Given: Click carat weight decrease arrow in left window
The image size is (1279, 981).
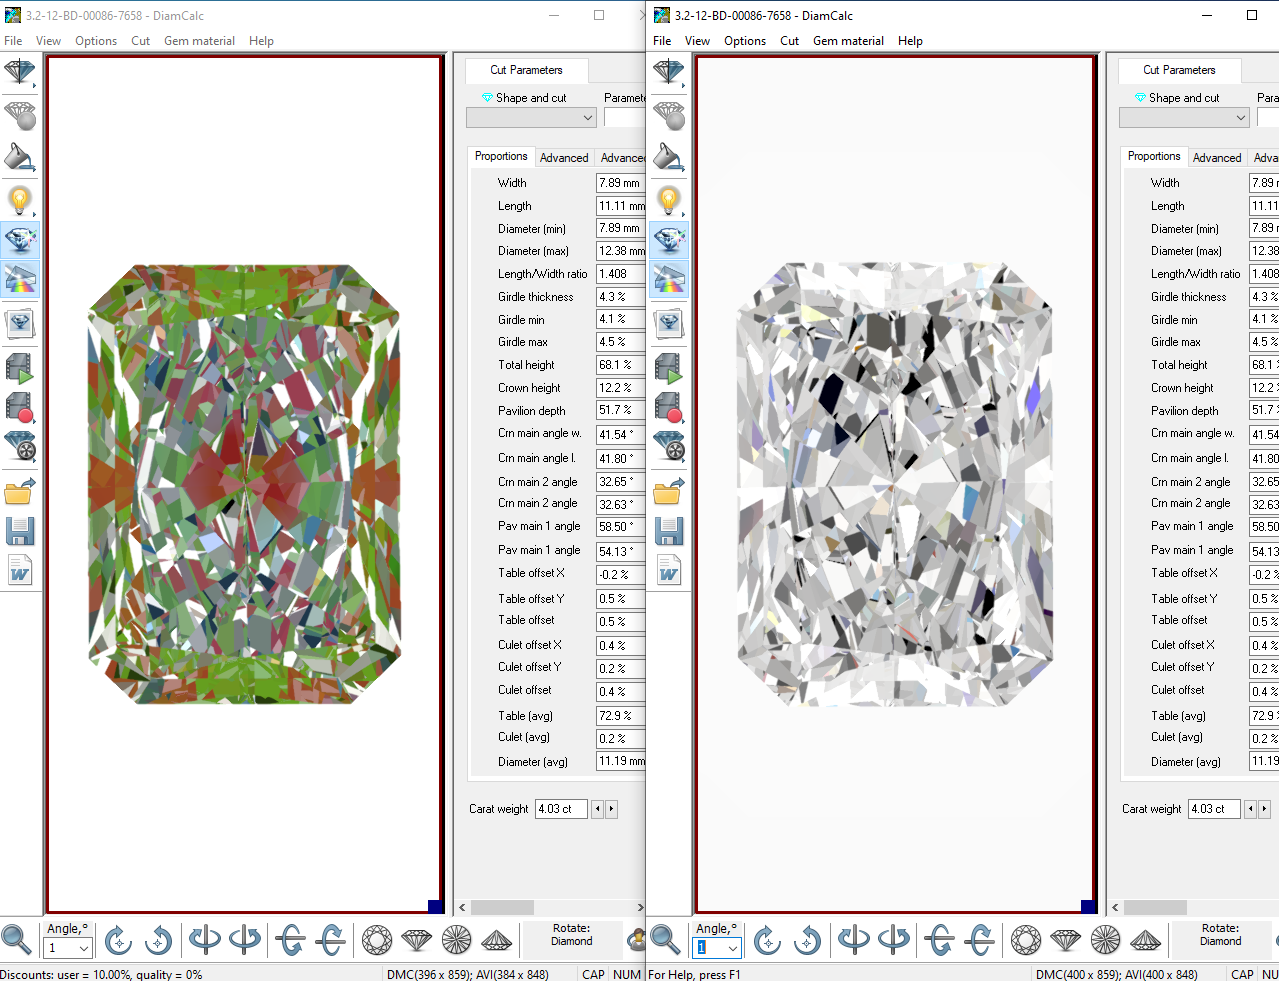Looking at the screenshot, I should click(x=598, y=809).
